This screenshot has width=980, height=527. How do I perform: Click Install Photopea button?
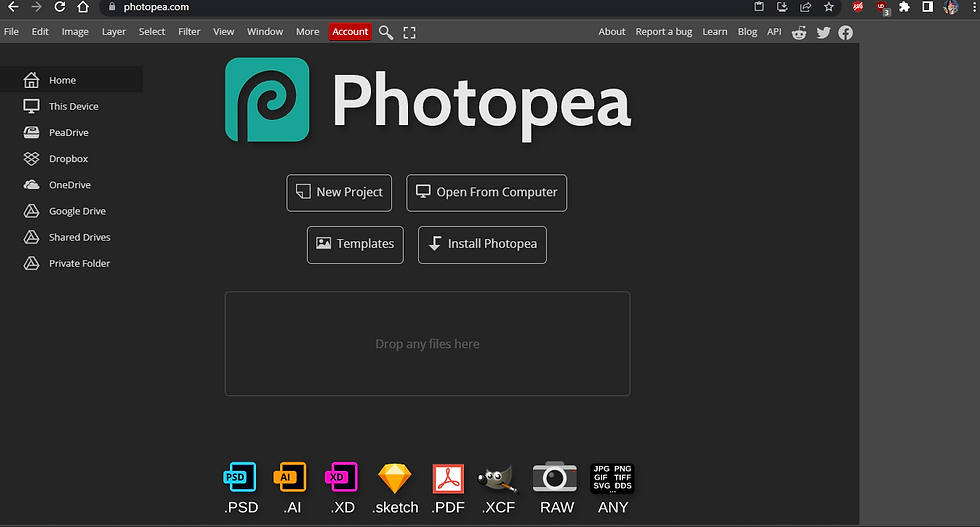(x=482, y=244)
